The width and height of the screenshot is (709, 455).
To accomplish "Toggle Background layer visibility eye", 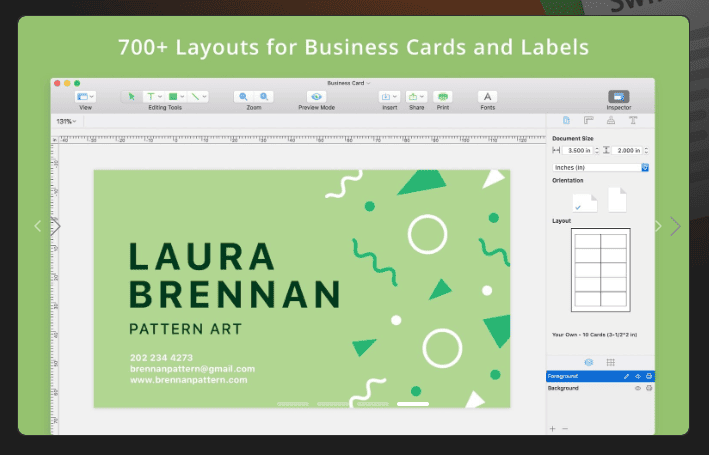I will tap(638, 388).
